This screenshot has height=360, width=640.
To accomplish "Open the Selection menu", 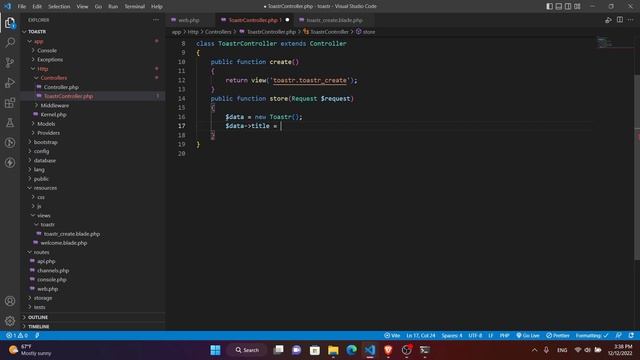I will [x=59, y=7].
